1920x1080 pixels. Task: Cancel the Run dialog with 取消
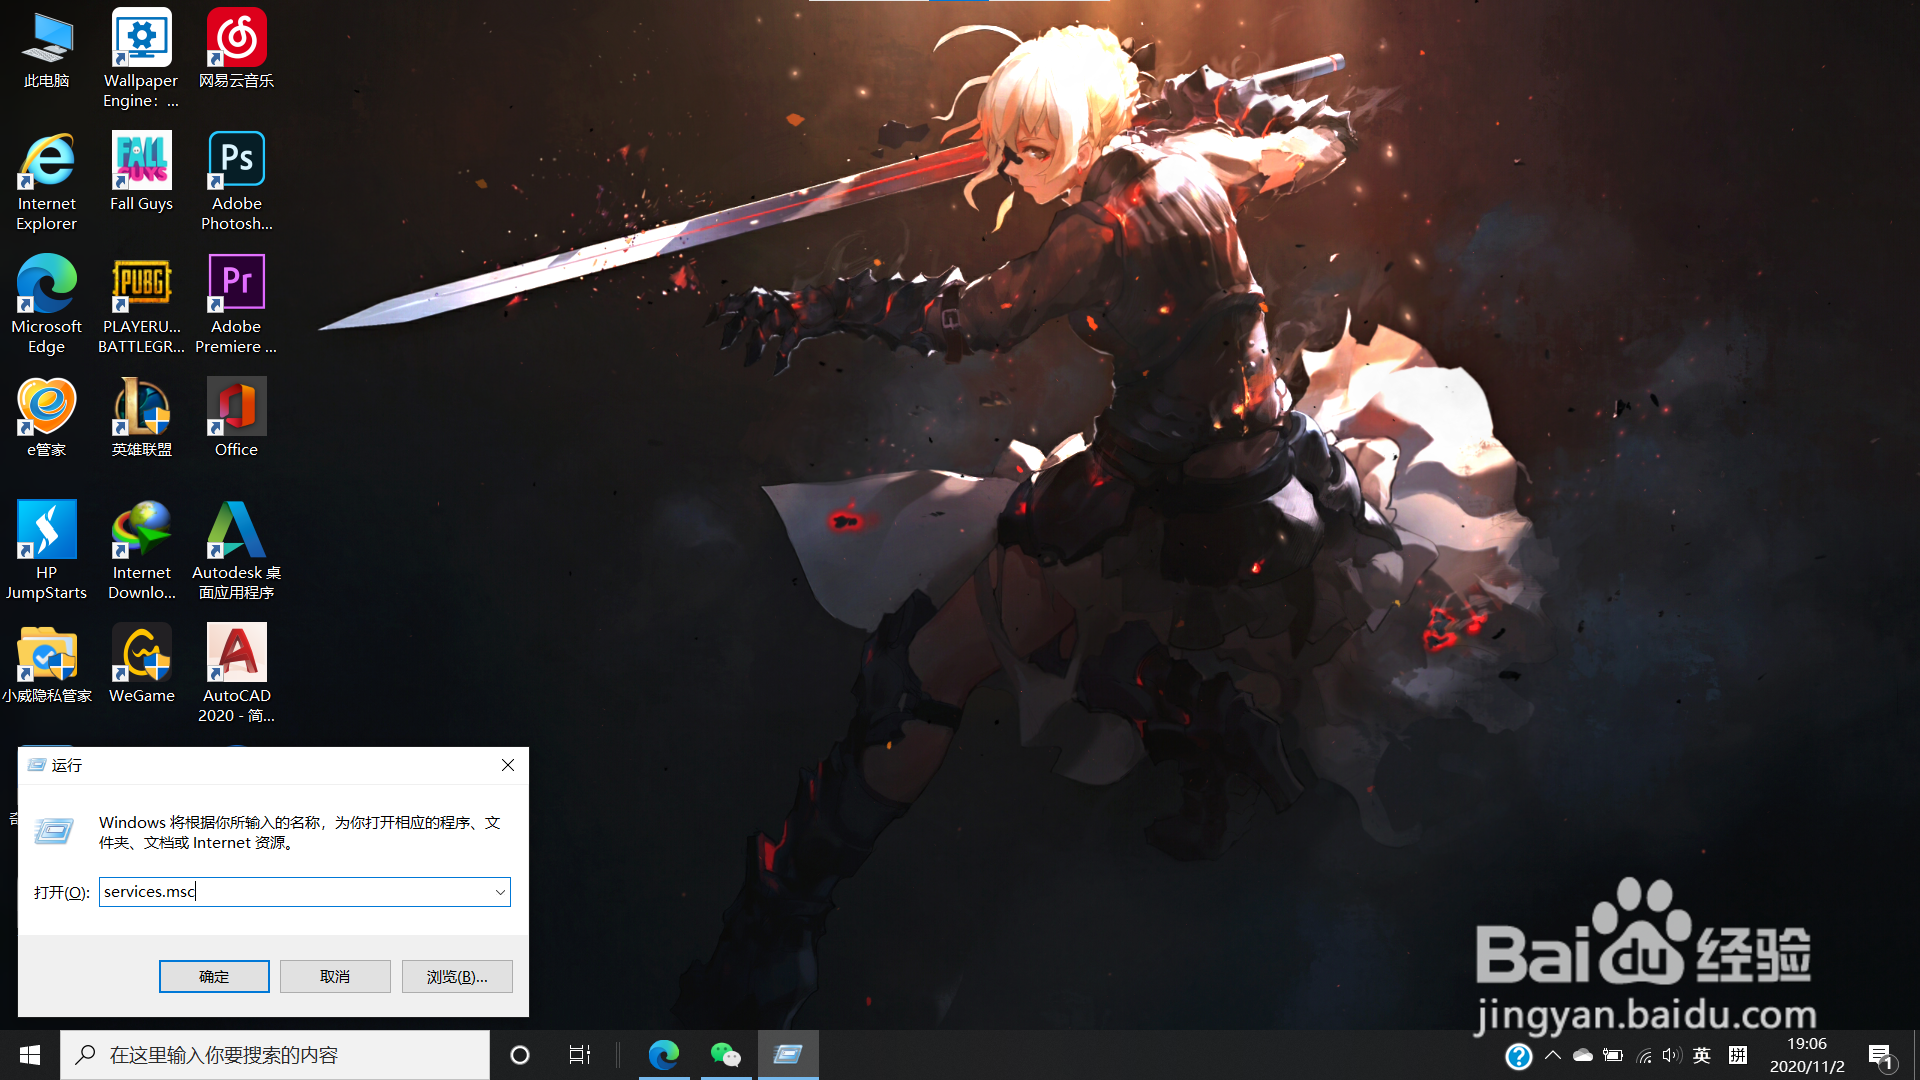tap(335, 976)
